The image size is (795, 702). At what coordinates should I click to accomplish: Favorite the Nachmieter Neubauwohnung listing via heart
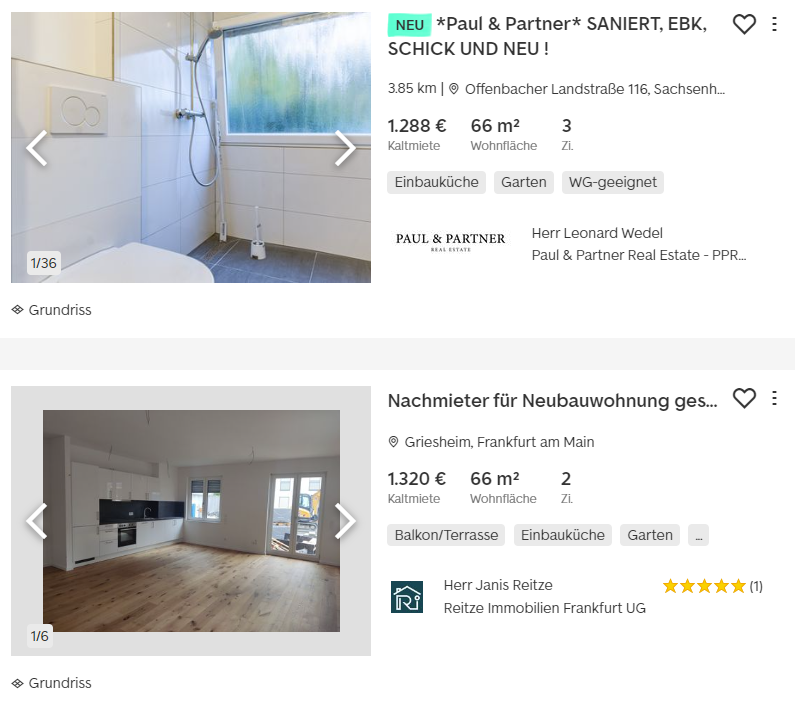[x=744, y=398]
